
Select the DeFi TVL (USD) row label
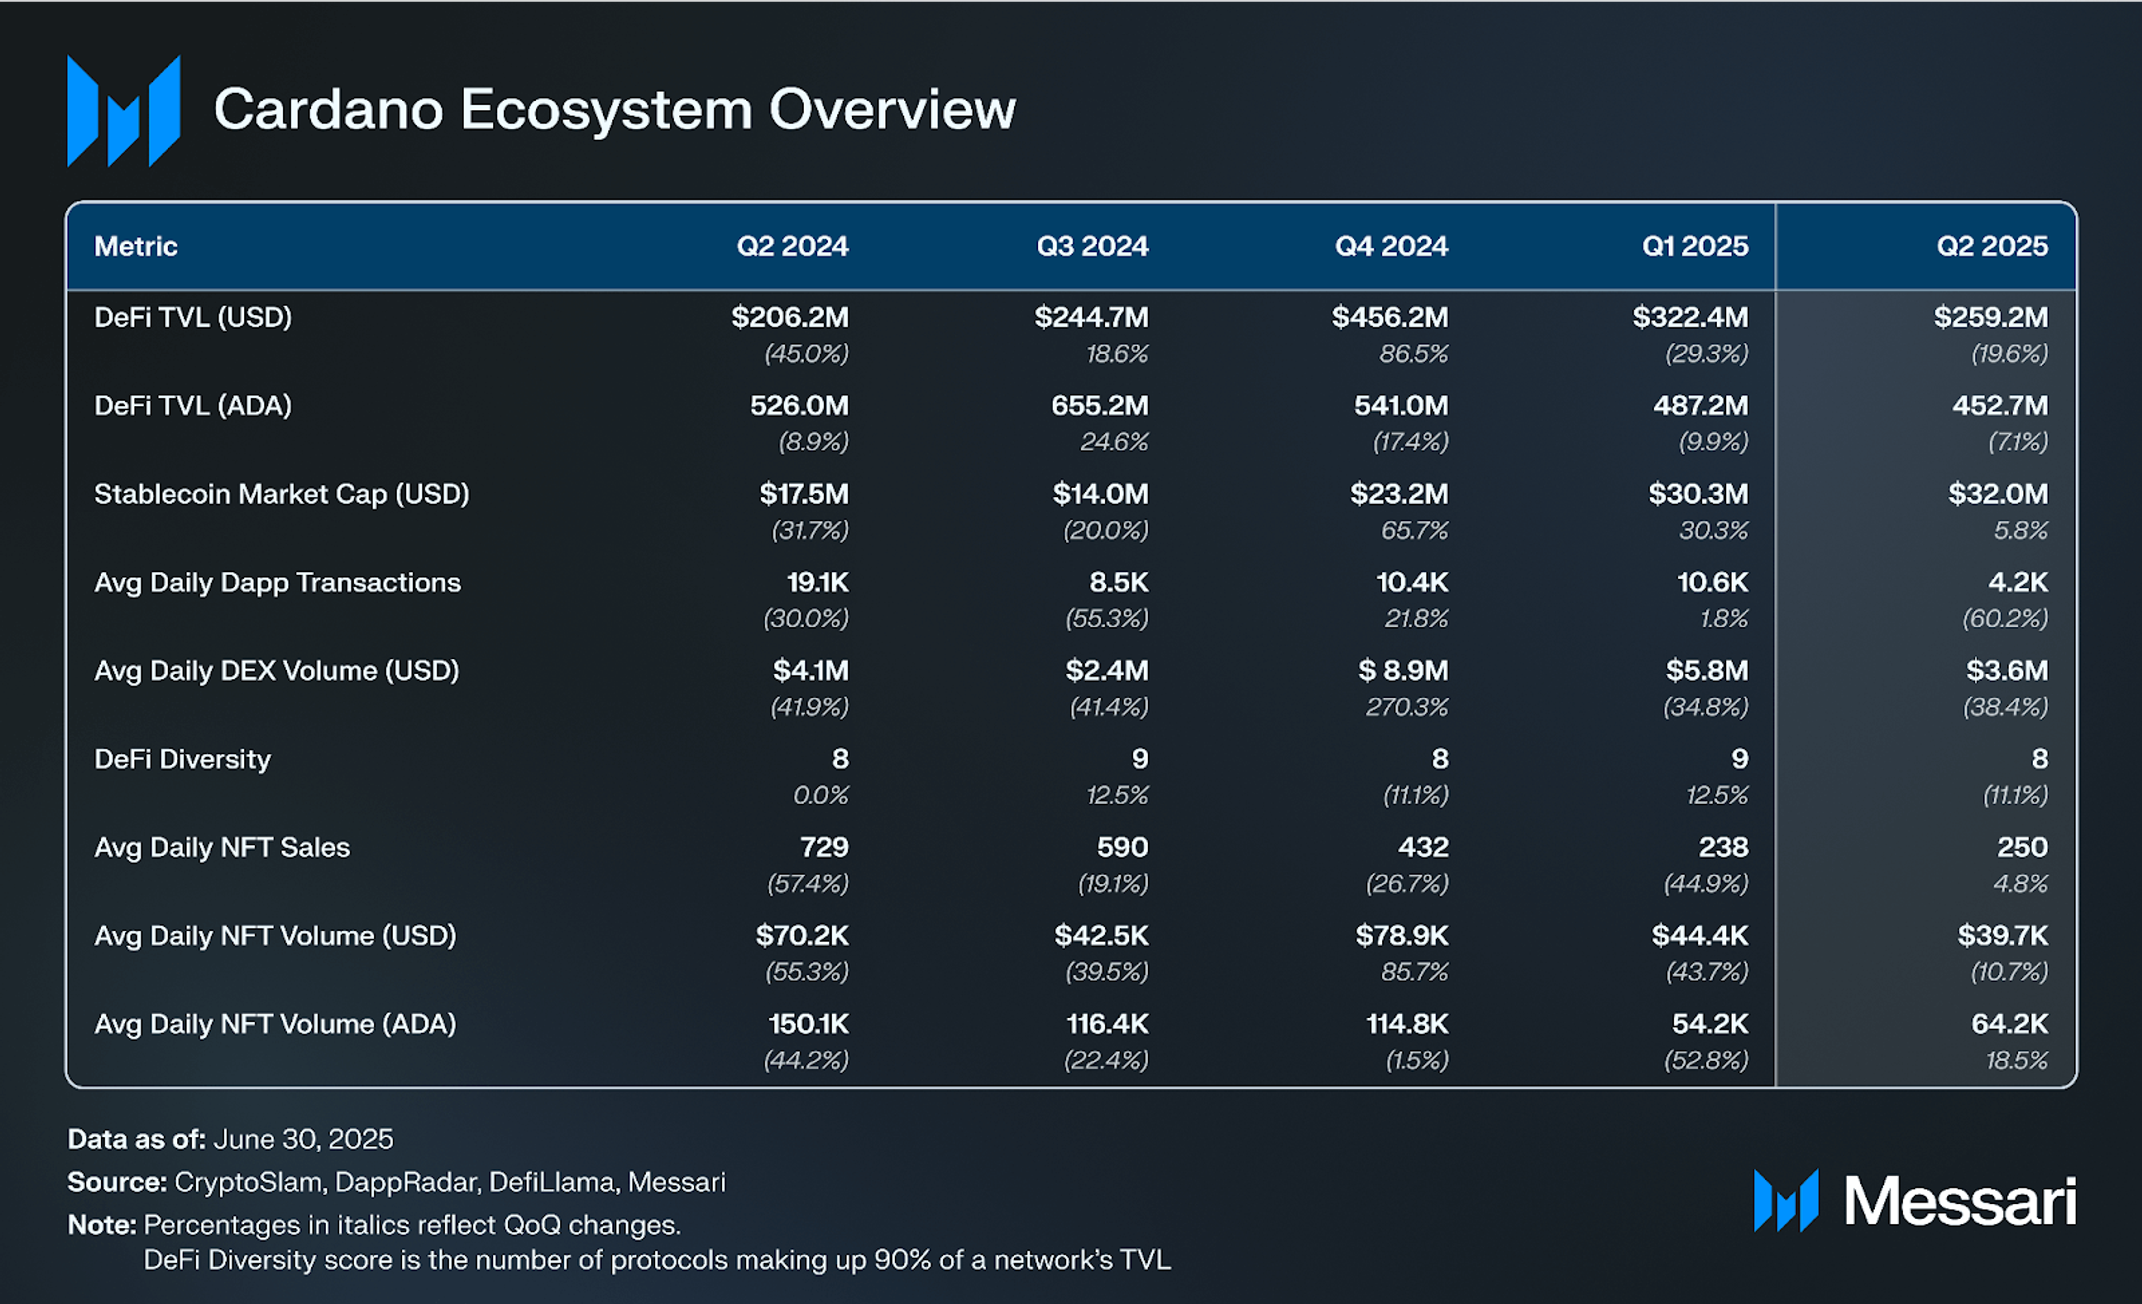click(x=193, y=317)
